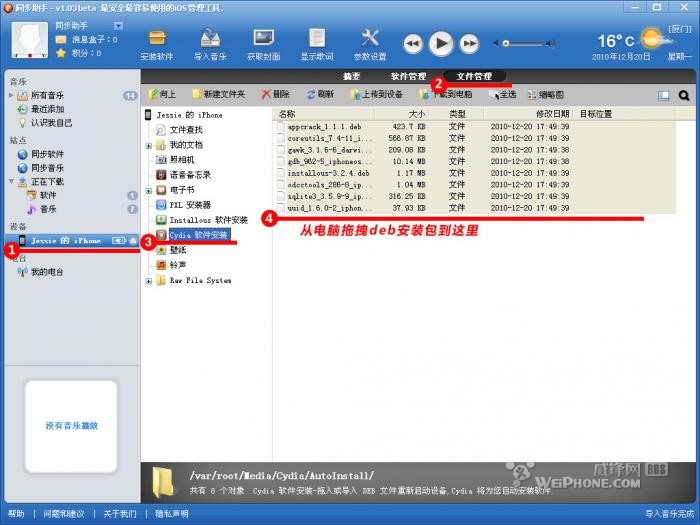Screen dimensions: 700x525
Task: Click the search magnifier icon
Action: [683, 95]
